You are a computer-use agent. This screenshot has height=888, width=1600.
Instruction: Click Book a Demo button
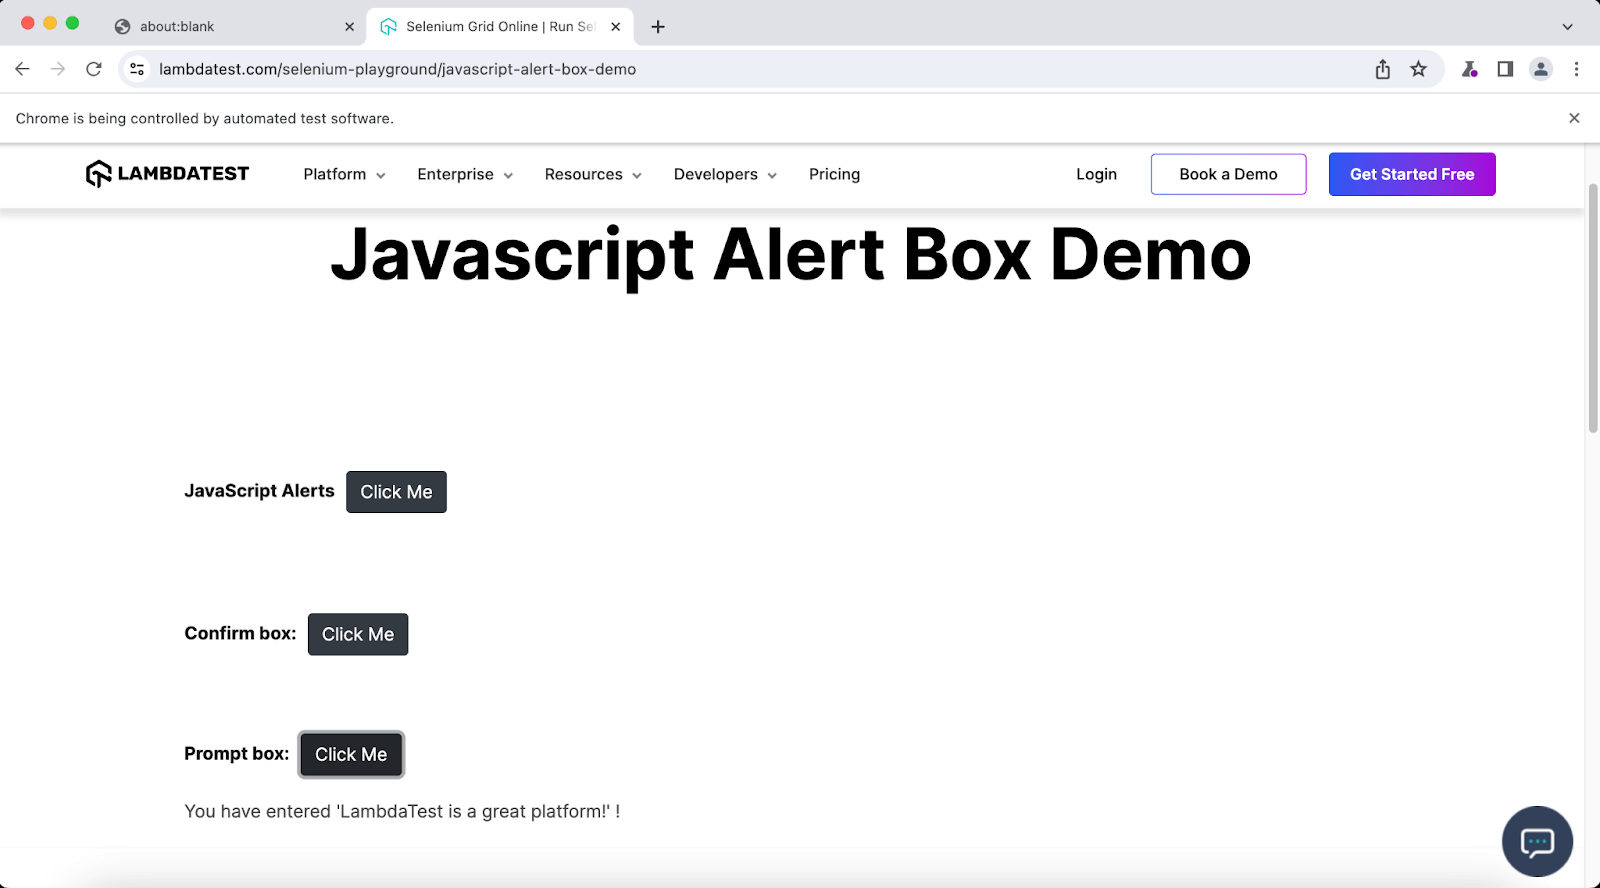tap(1228, 174)
